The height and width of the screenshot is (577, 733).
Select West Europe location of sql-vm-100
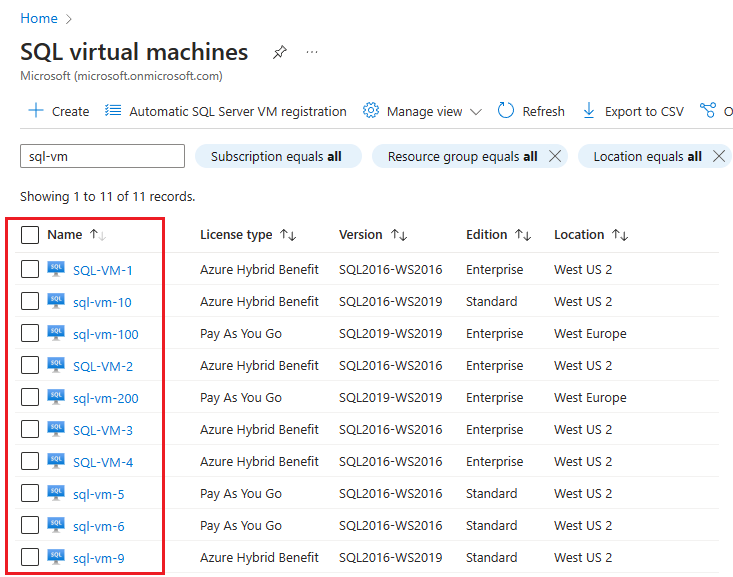[x=590, y=334]
